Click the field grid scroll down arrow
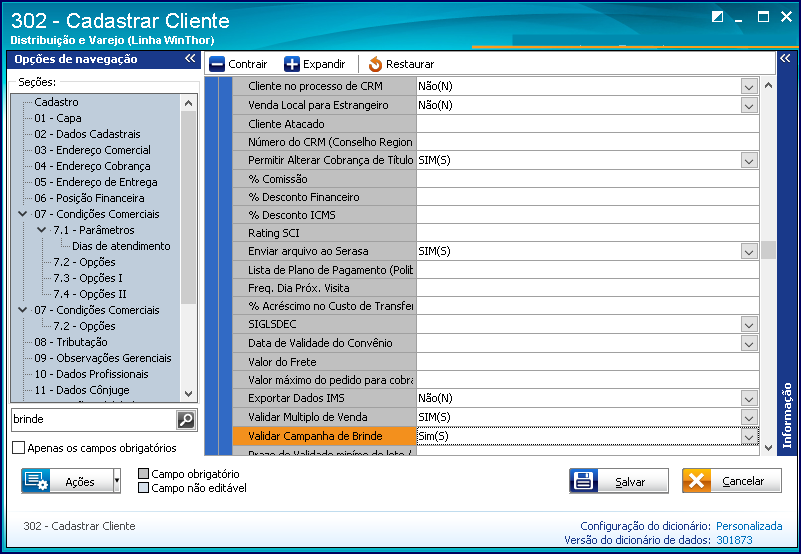 click(768, 448)
